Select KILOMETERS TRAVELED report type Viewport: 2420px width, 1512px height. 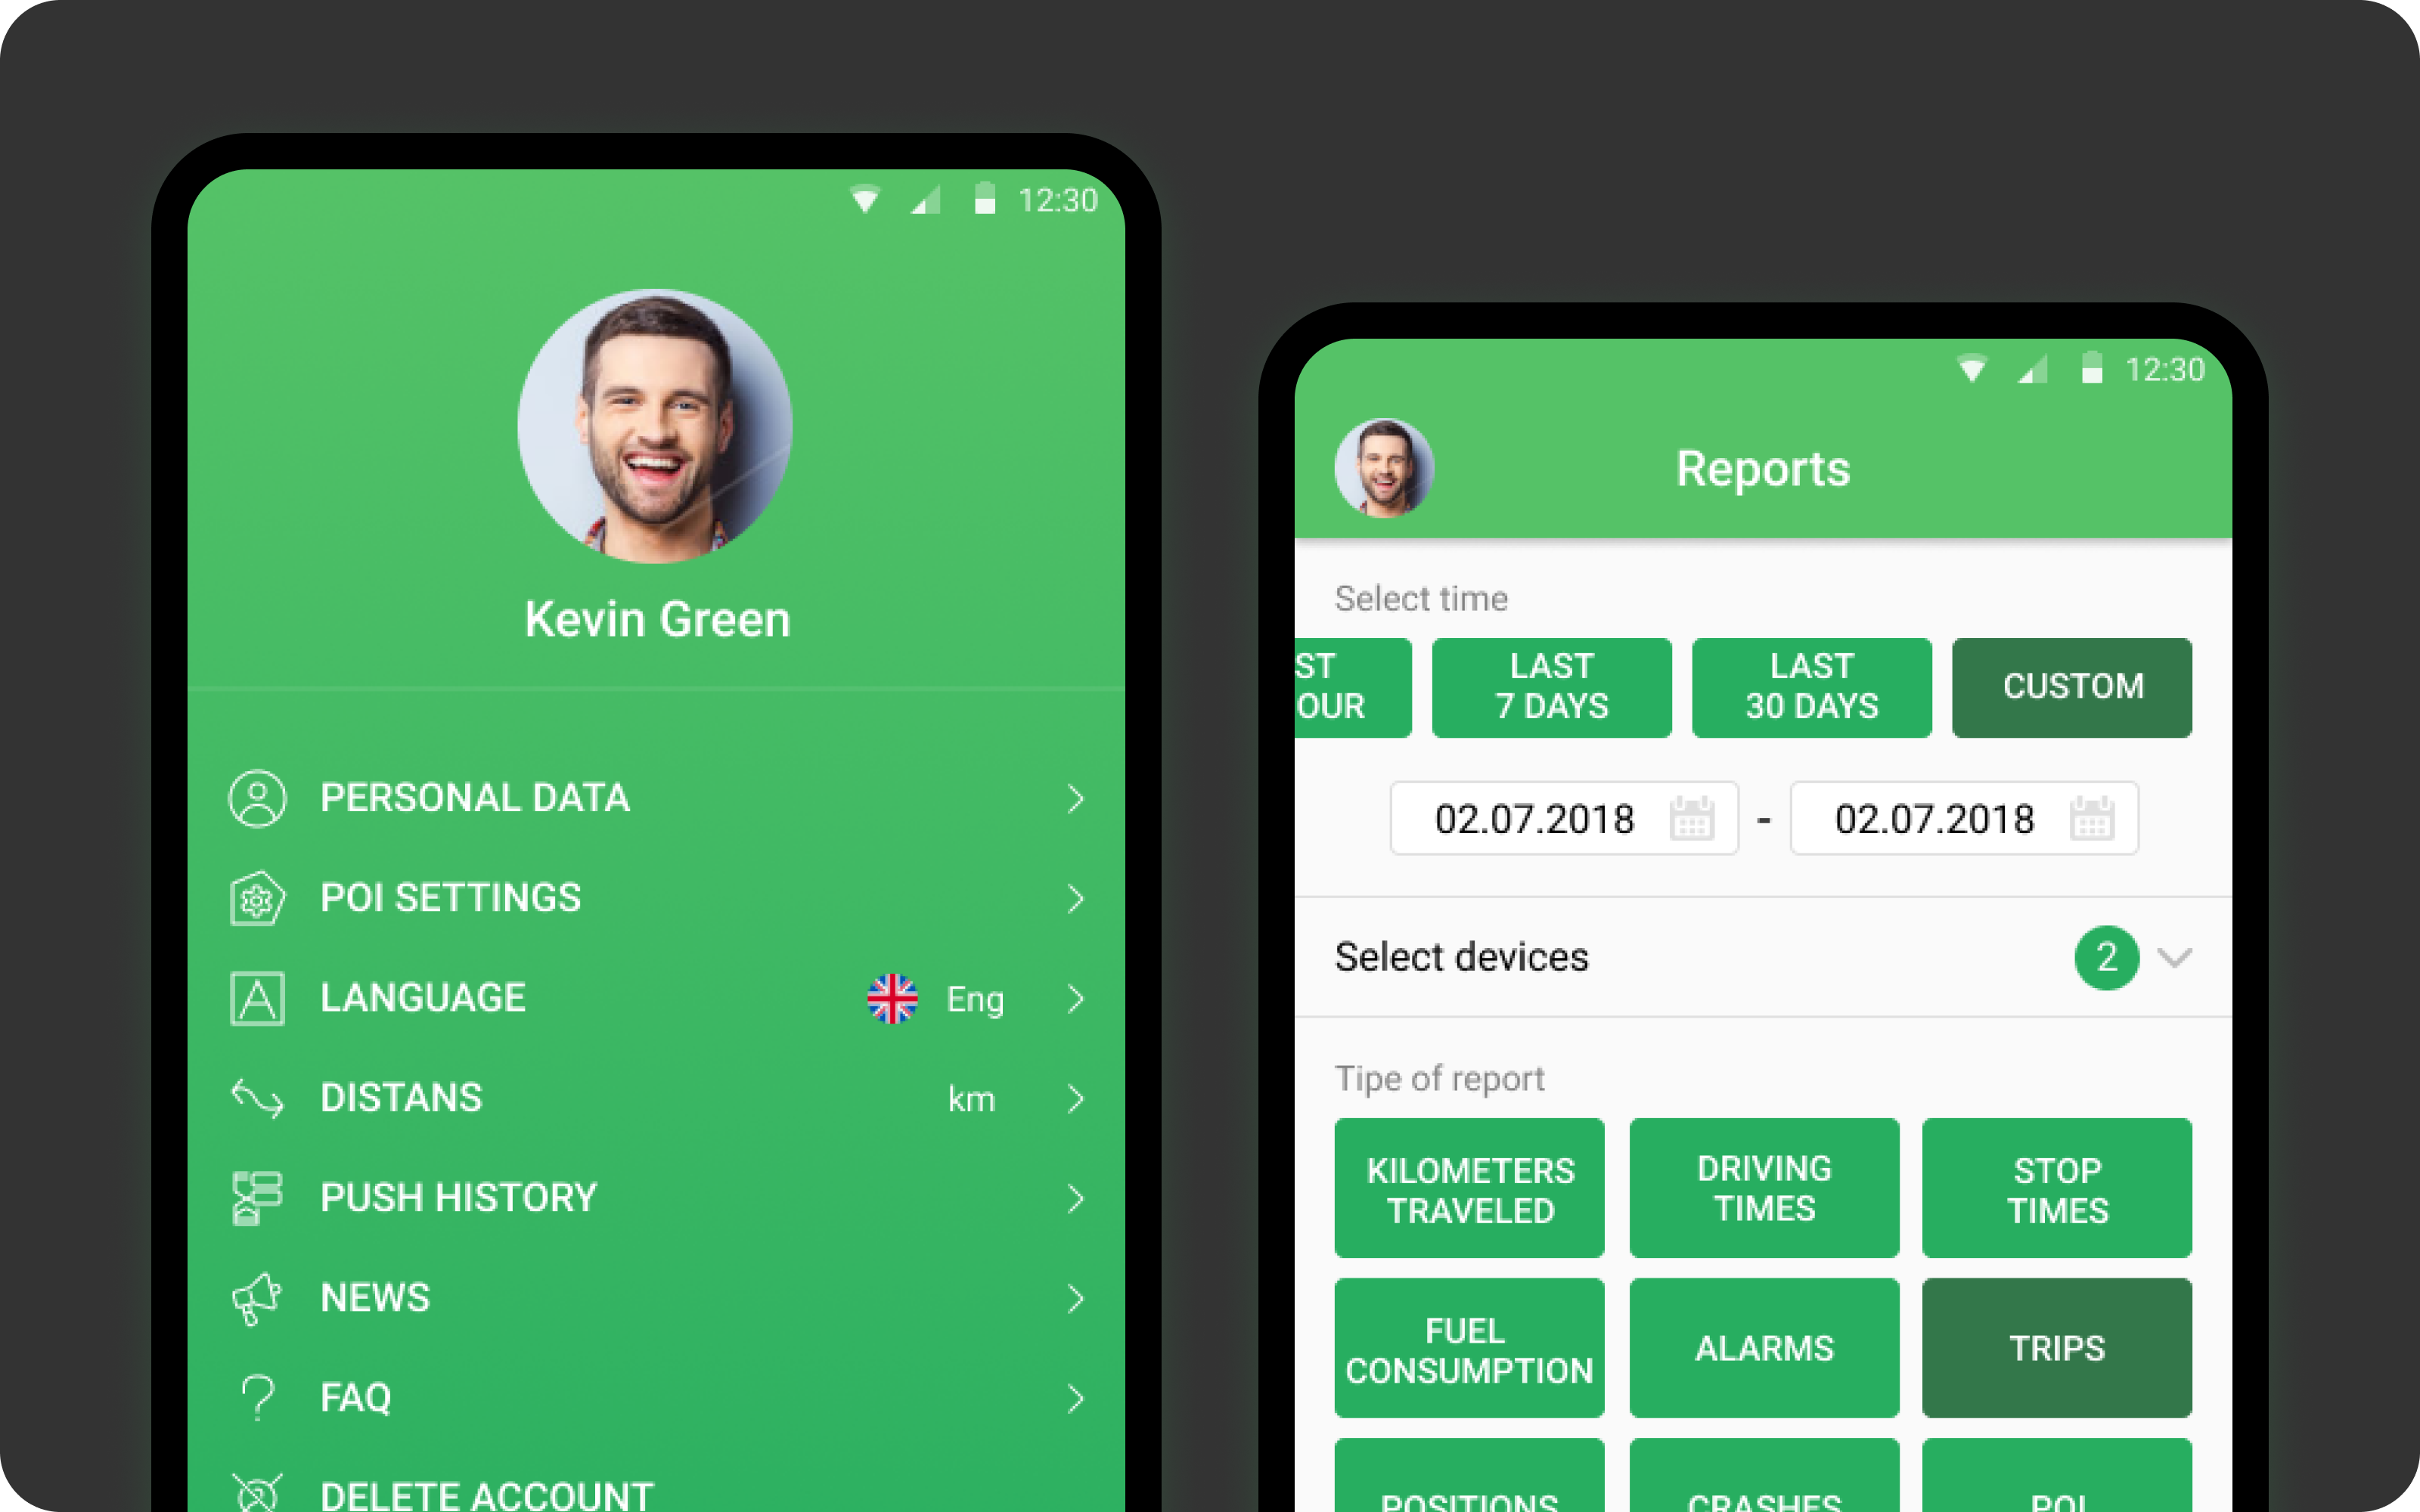1469,1185
